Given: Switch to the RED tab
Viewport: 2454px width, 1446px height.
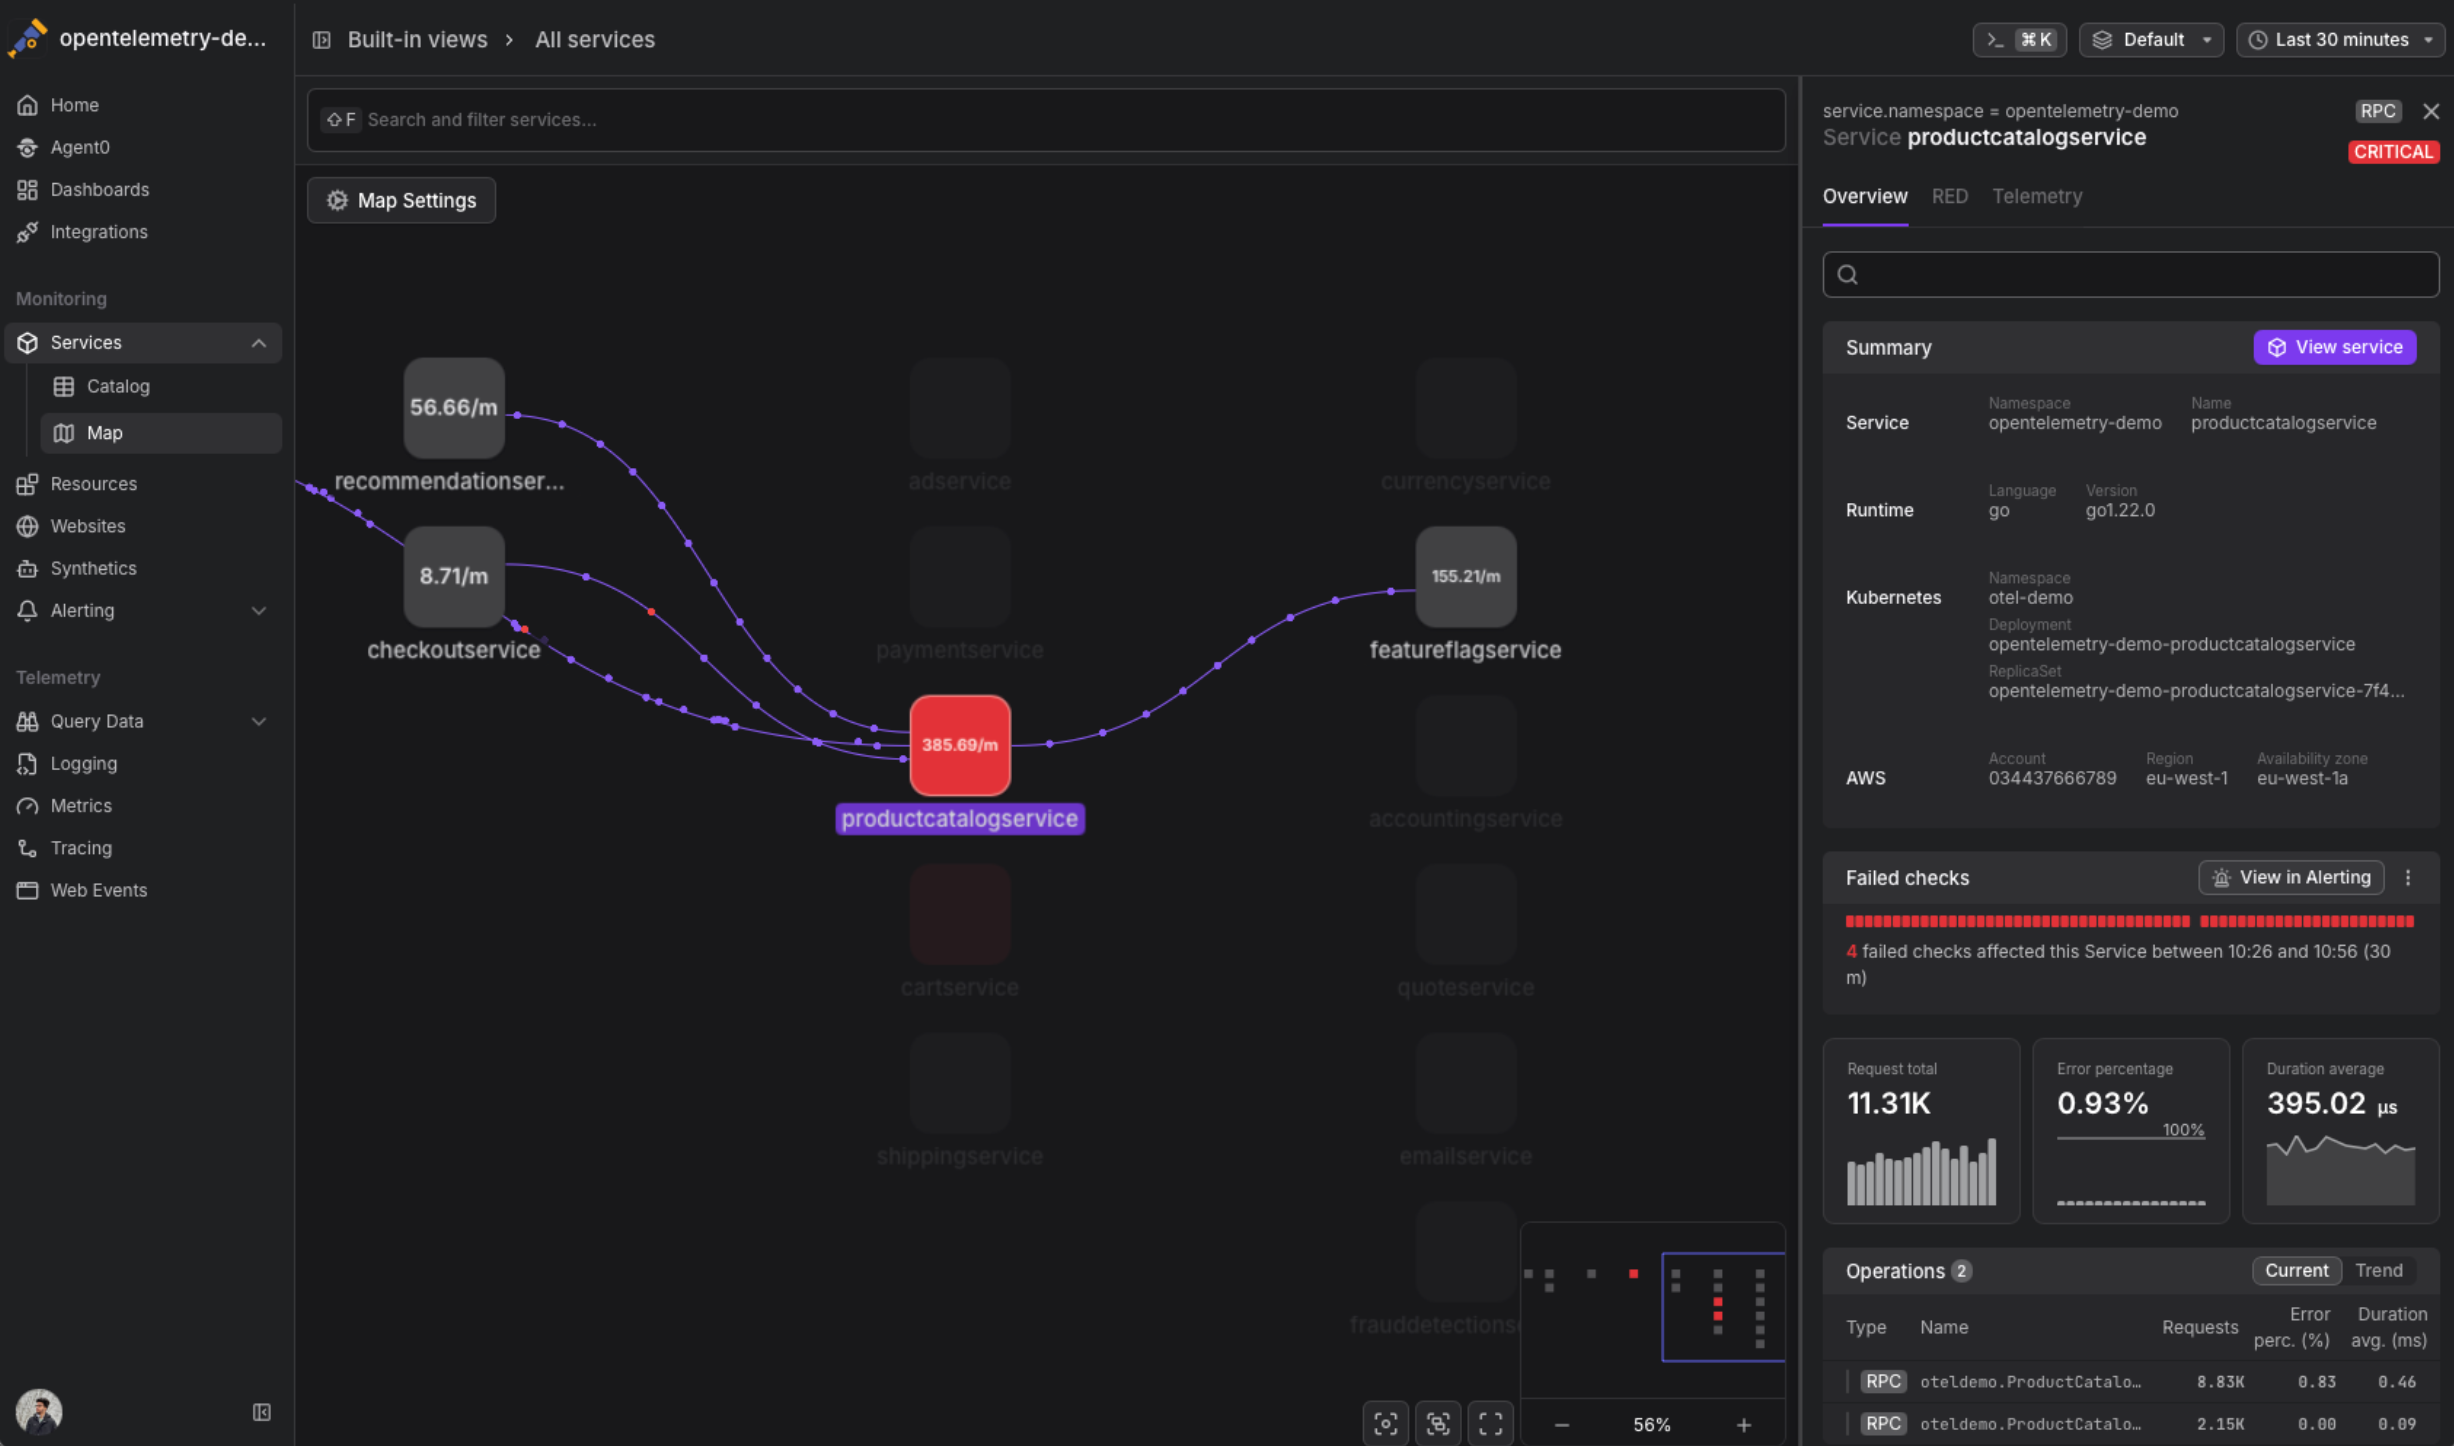Looking at the screenshot, I should coord(1949,196).
